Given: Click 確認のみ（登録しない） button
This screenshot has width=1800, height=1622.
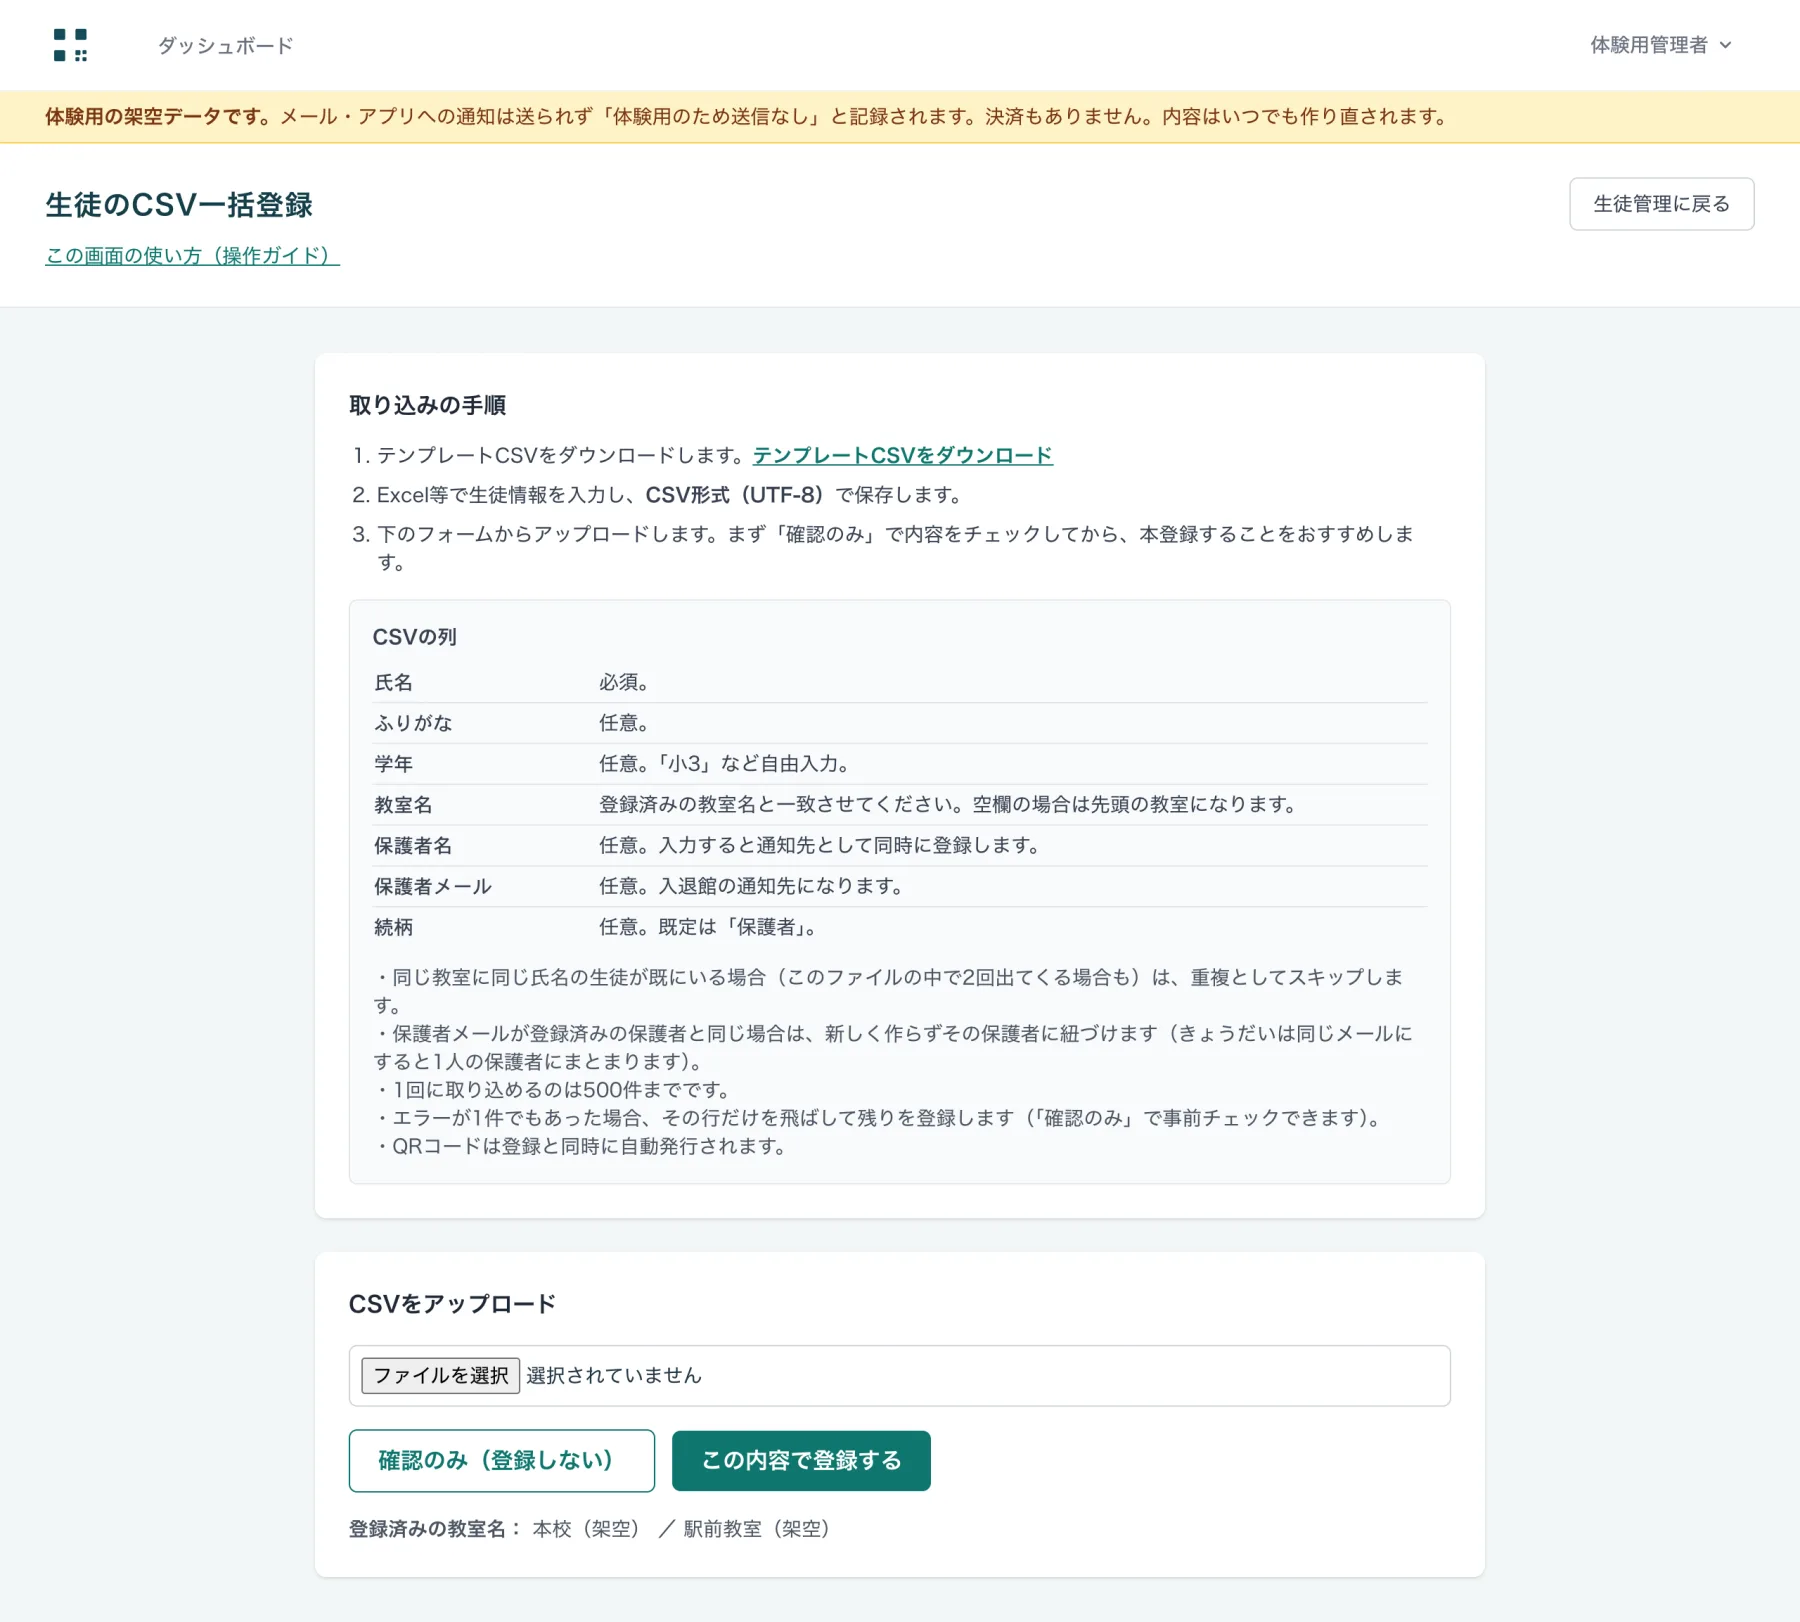Looking at the screenshot, I should click(x=501, y=1461).
